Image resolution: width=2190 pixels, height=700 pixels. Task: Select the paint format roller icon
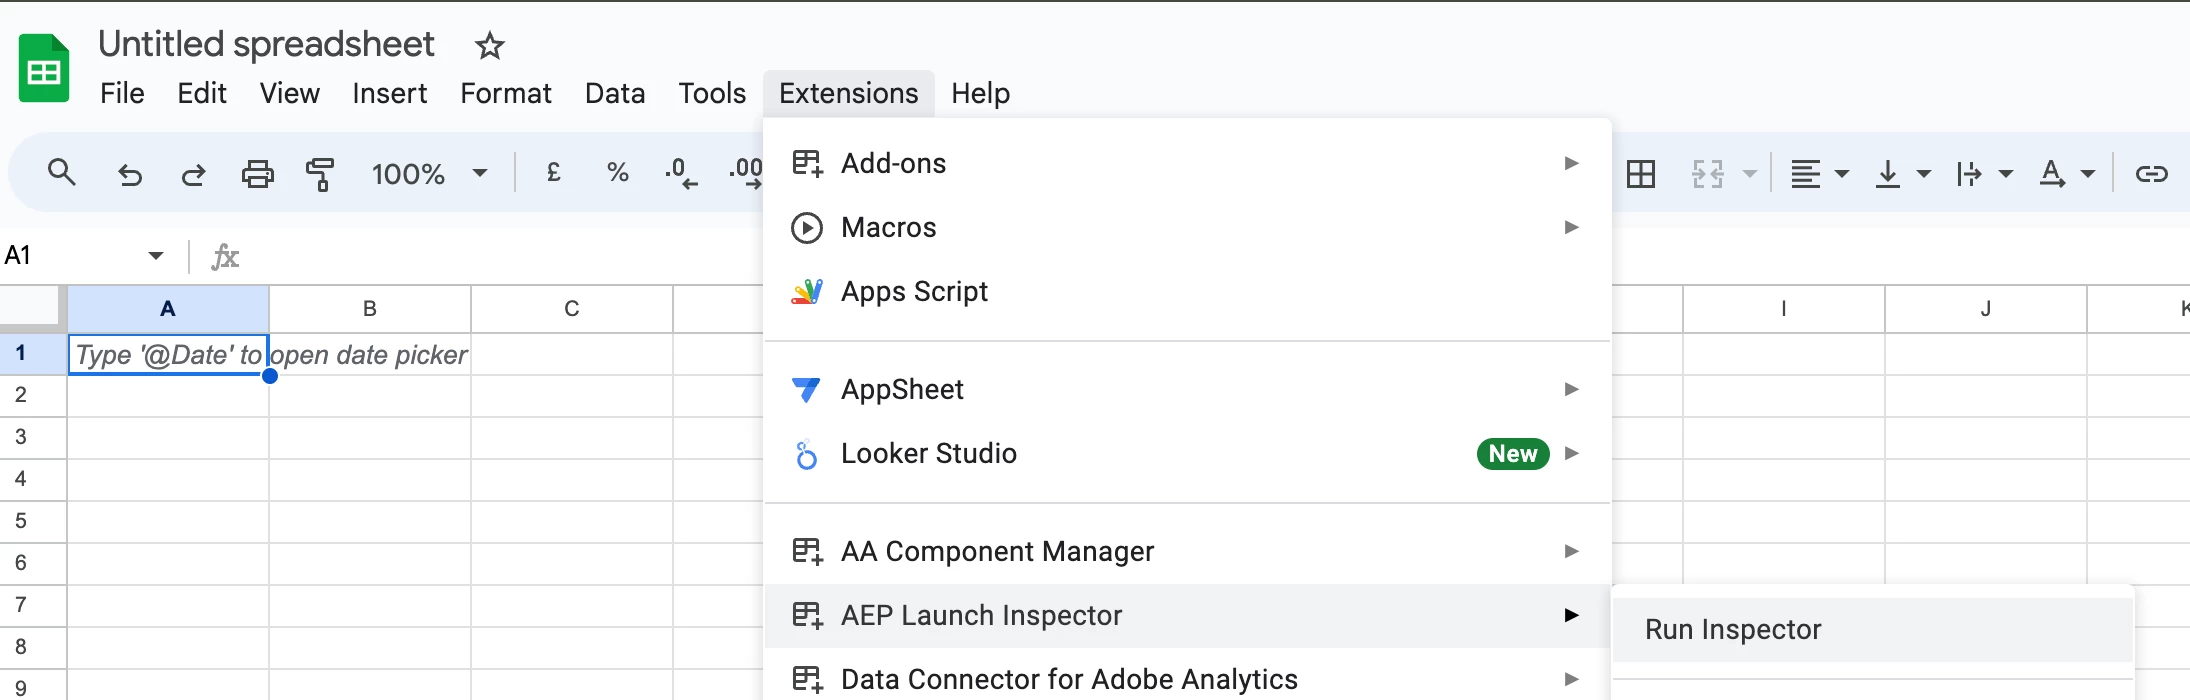tap(320, 174)
